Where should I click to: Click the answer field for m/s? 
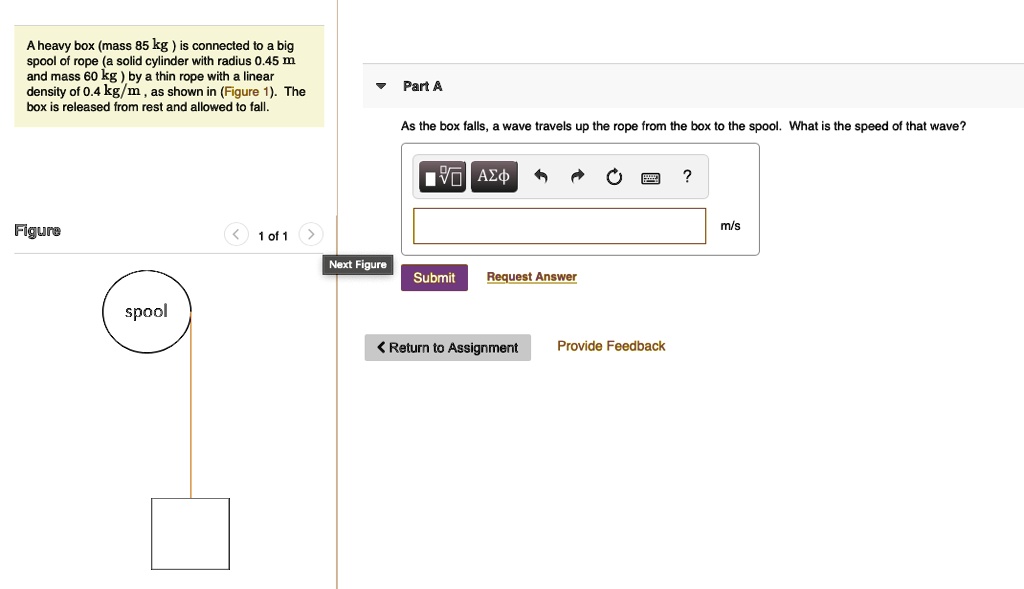point(559,225)
